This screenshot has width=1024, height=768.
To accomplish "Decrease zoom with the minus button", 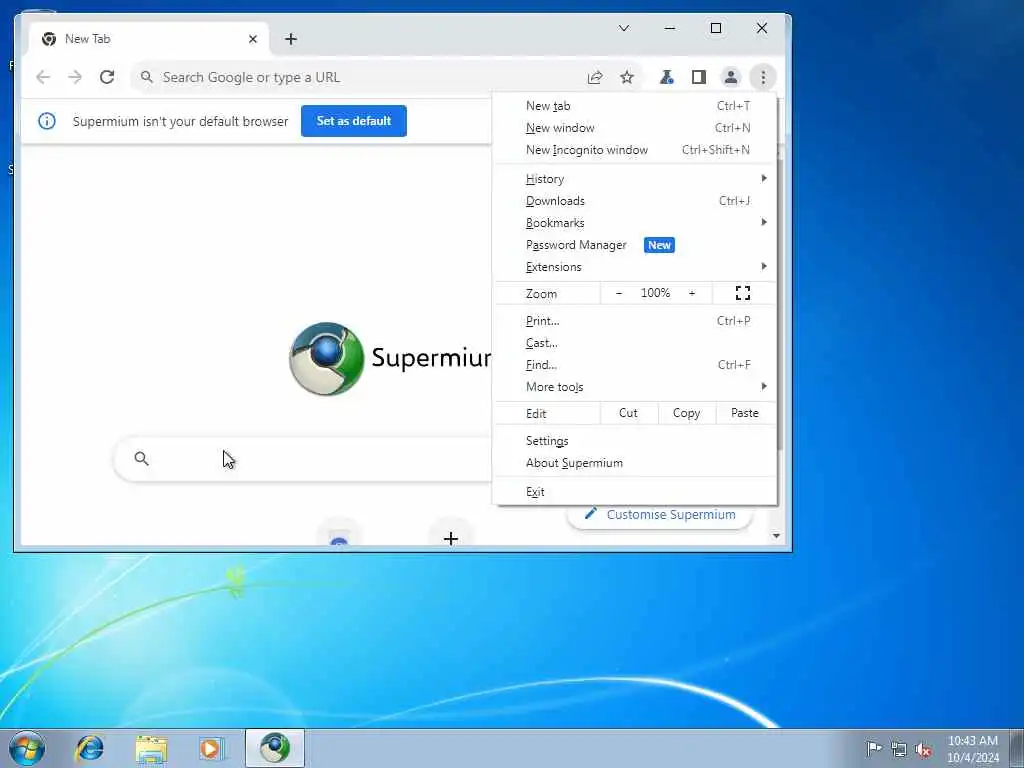I will point(619,293).
